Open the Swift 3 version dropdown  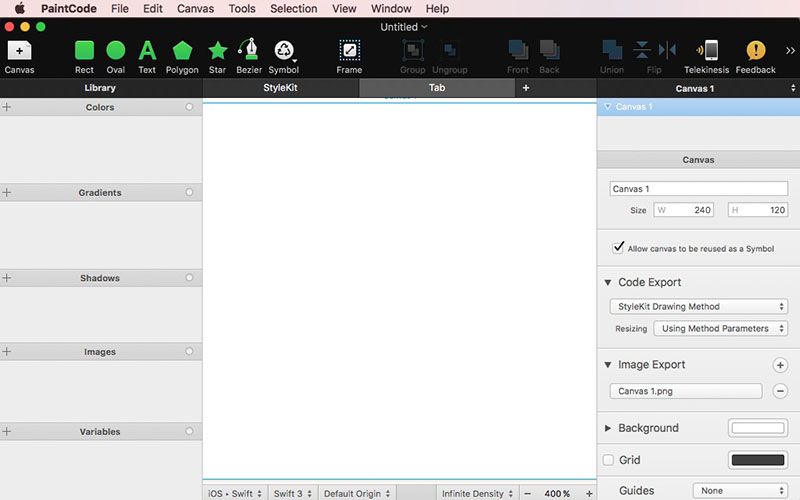click(293, 493)
